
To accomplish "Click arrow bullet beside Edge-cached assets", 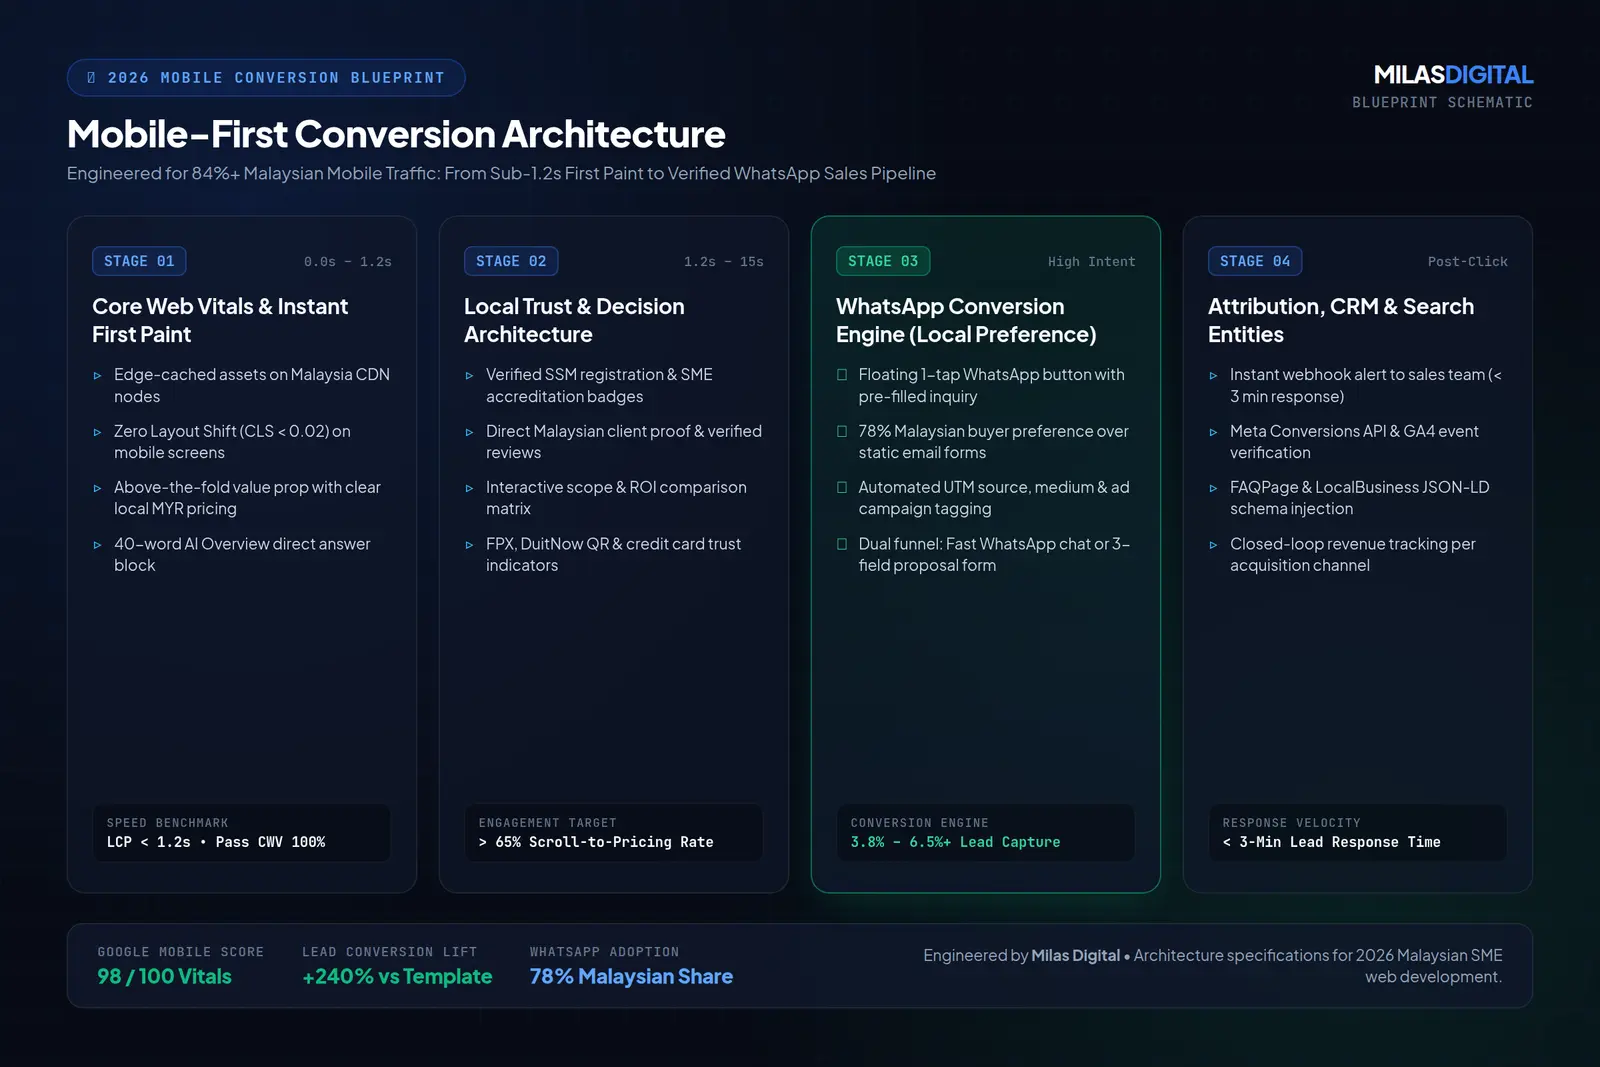I will (x=97, y=376).
